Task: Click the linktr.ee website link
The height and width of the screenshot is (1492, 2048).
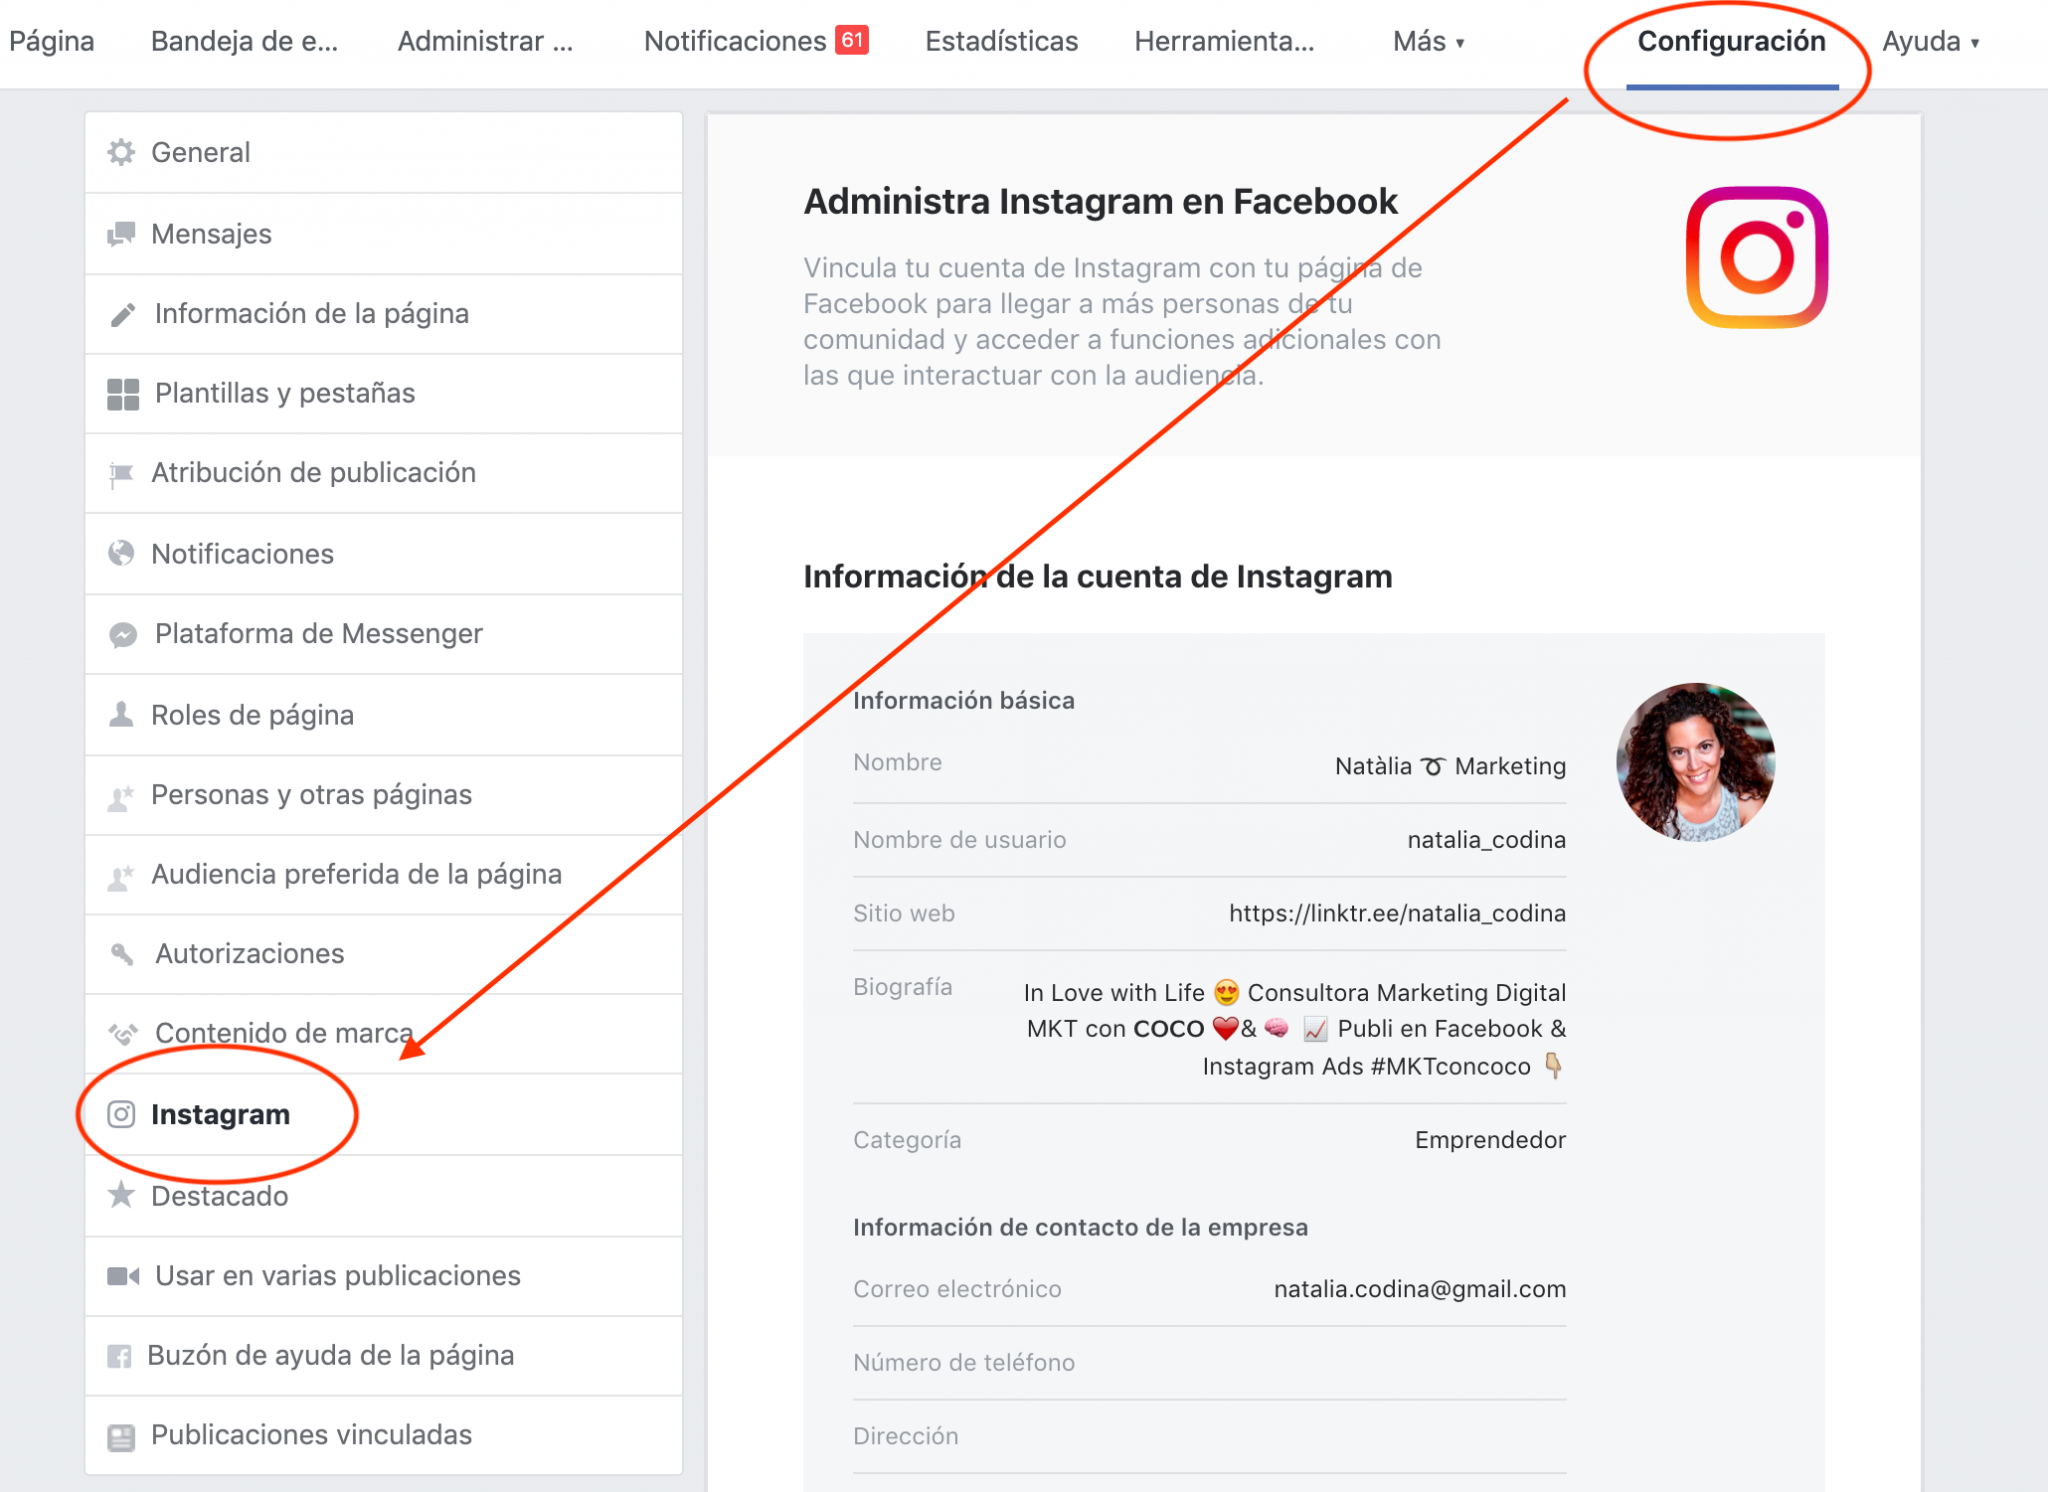Action: [x=1396, y=913]
